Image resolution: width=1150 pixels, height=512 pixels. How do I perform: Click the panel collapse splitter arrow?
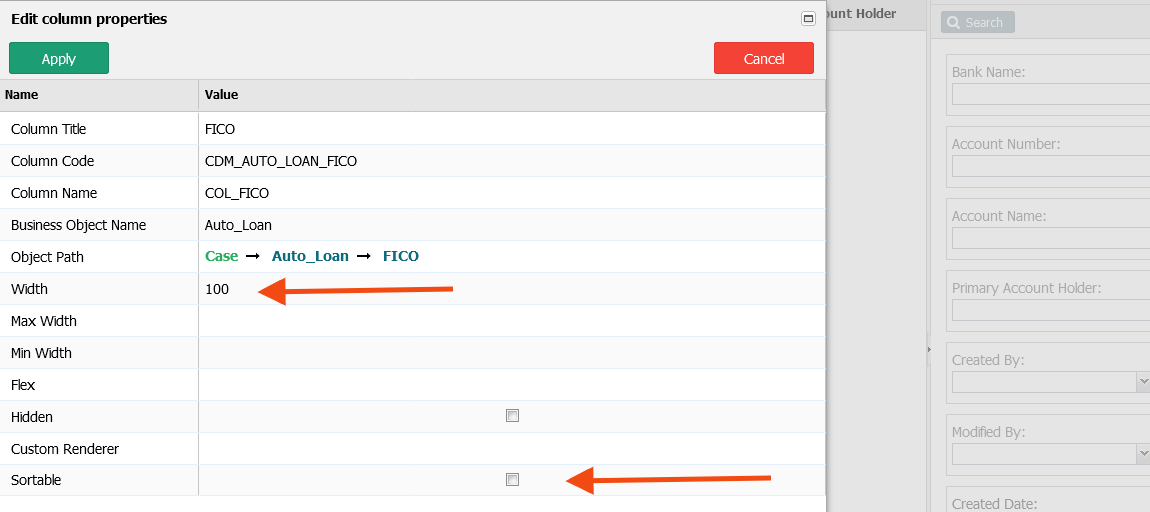click(x=929, y=350)
